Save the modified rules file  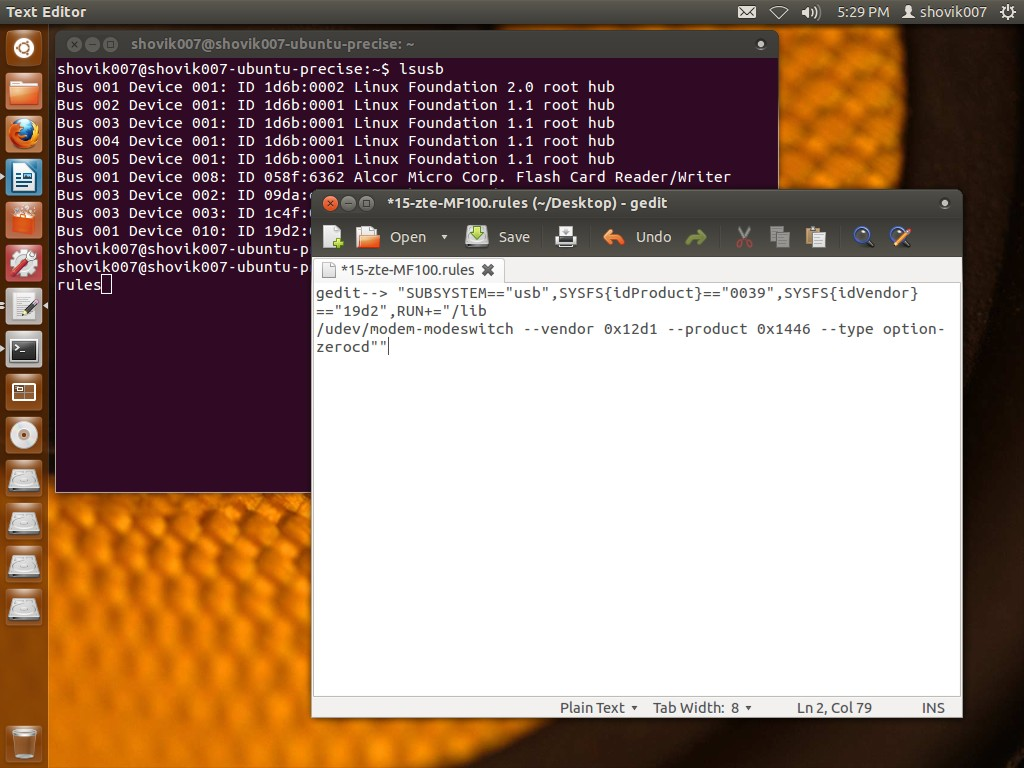[498, 237]
